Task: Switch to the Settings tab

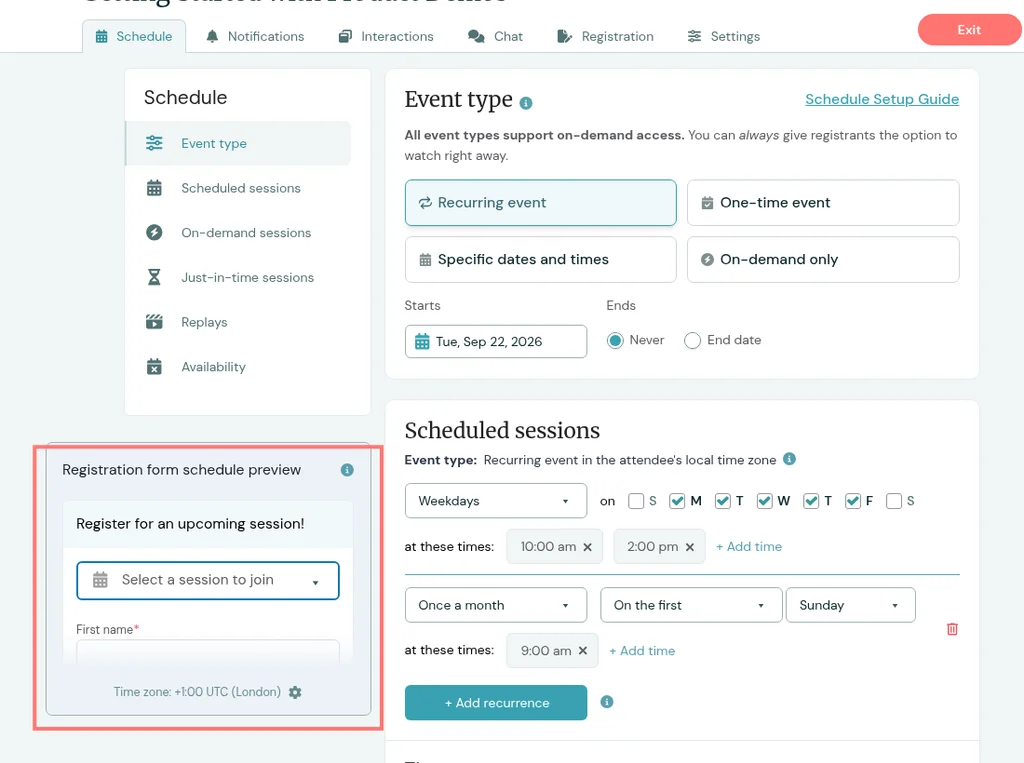Action: point(724,37)
